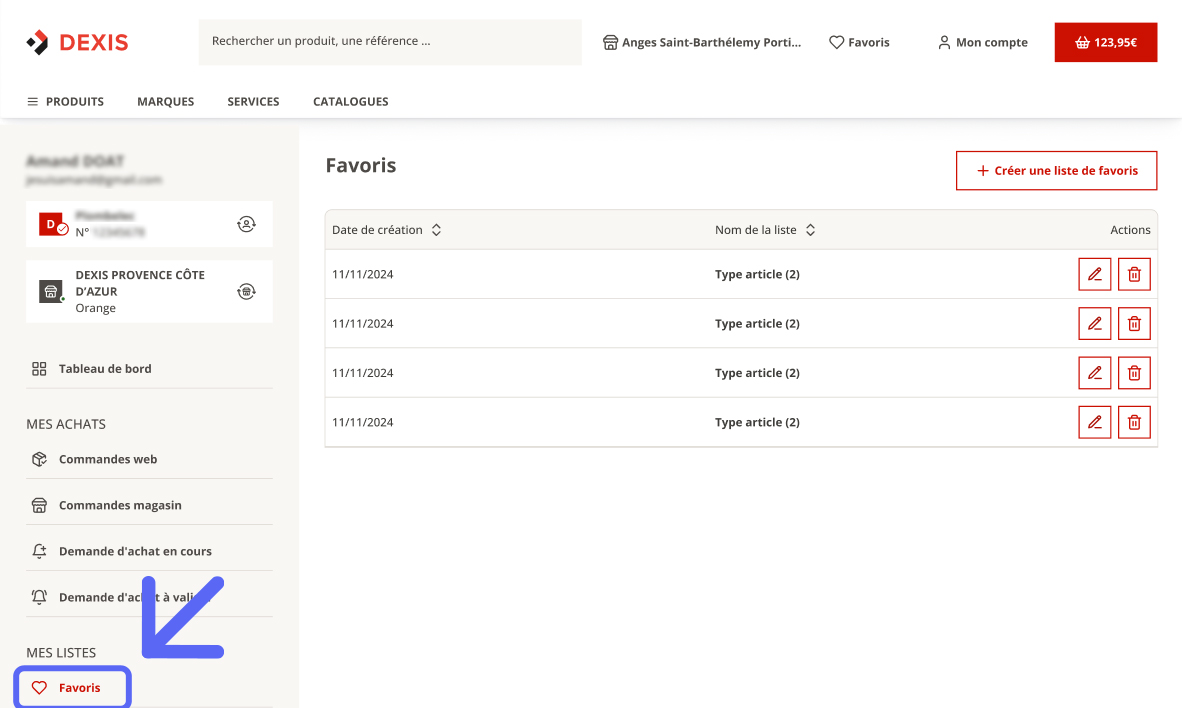Click the MES ACHATS section label
Screen dimensions: 1182x708
pyautogui.click(x=66, y=424)
